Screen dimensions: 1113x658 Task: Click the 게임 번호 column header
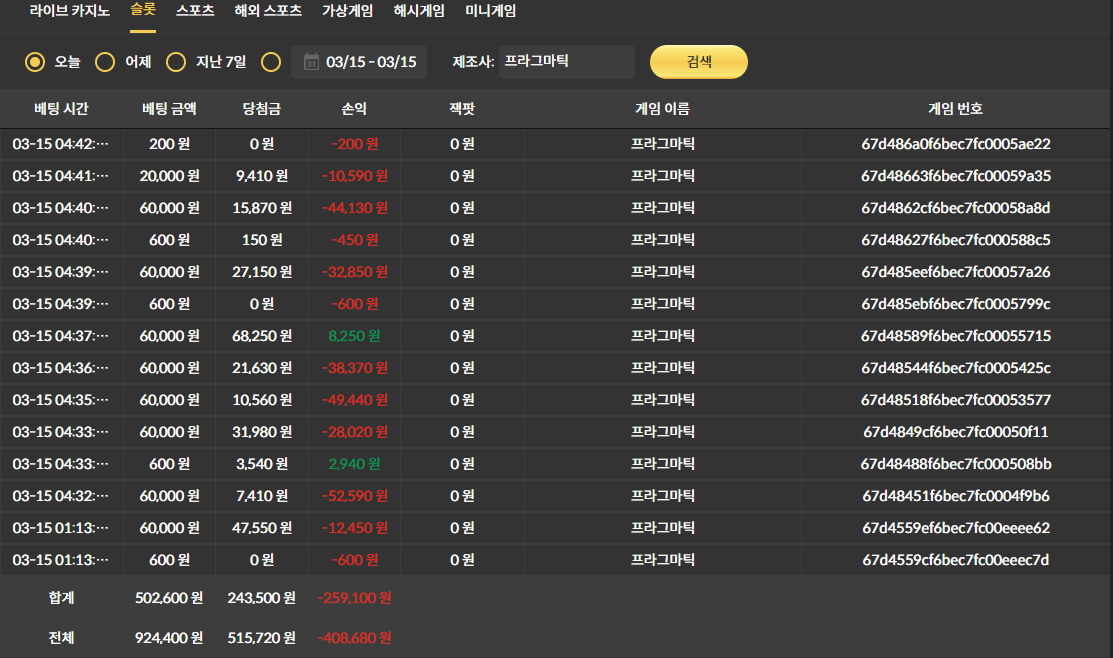tap(955, 109)
